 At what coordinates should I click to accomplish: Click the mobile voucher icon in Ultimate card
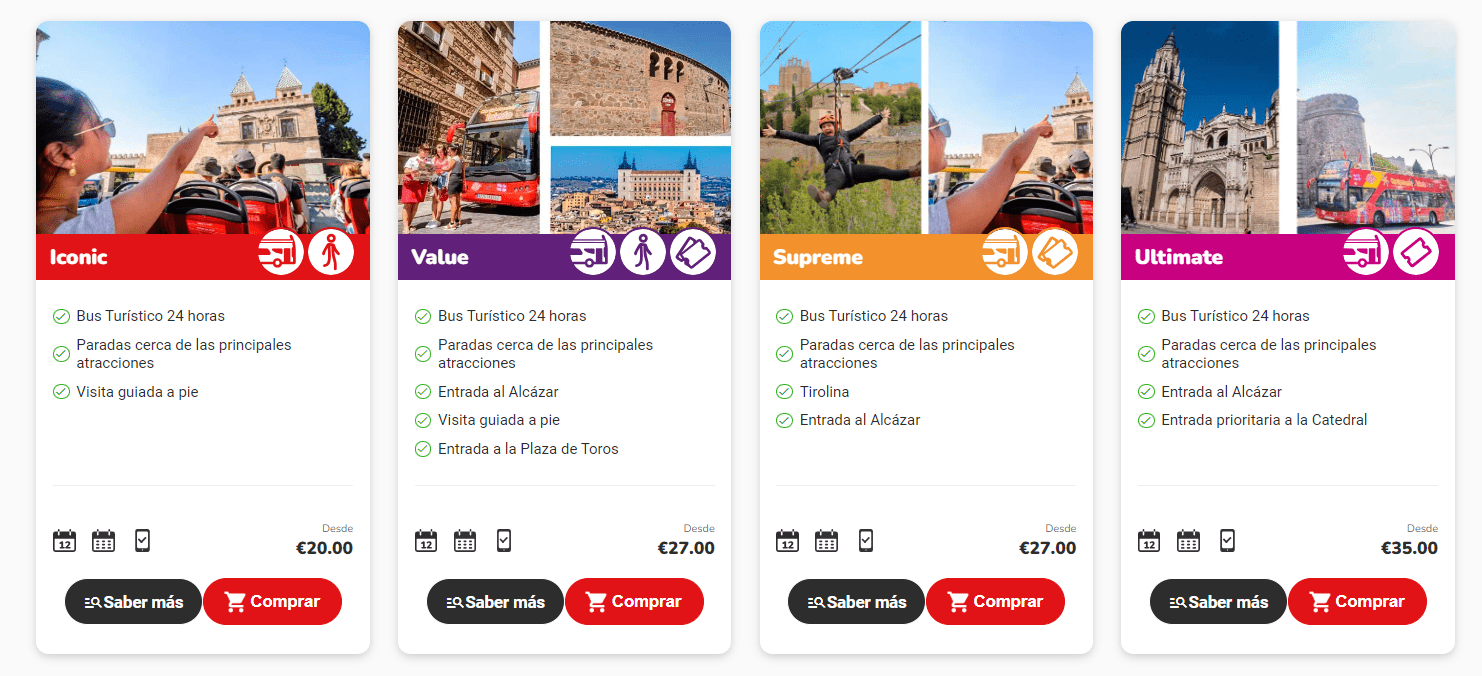pos(1227,541)
